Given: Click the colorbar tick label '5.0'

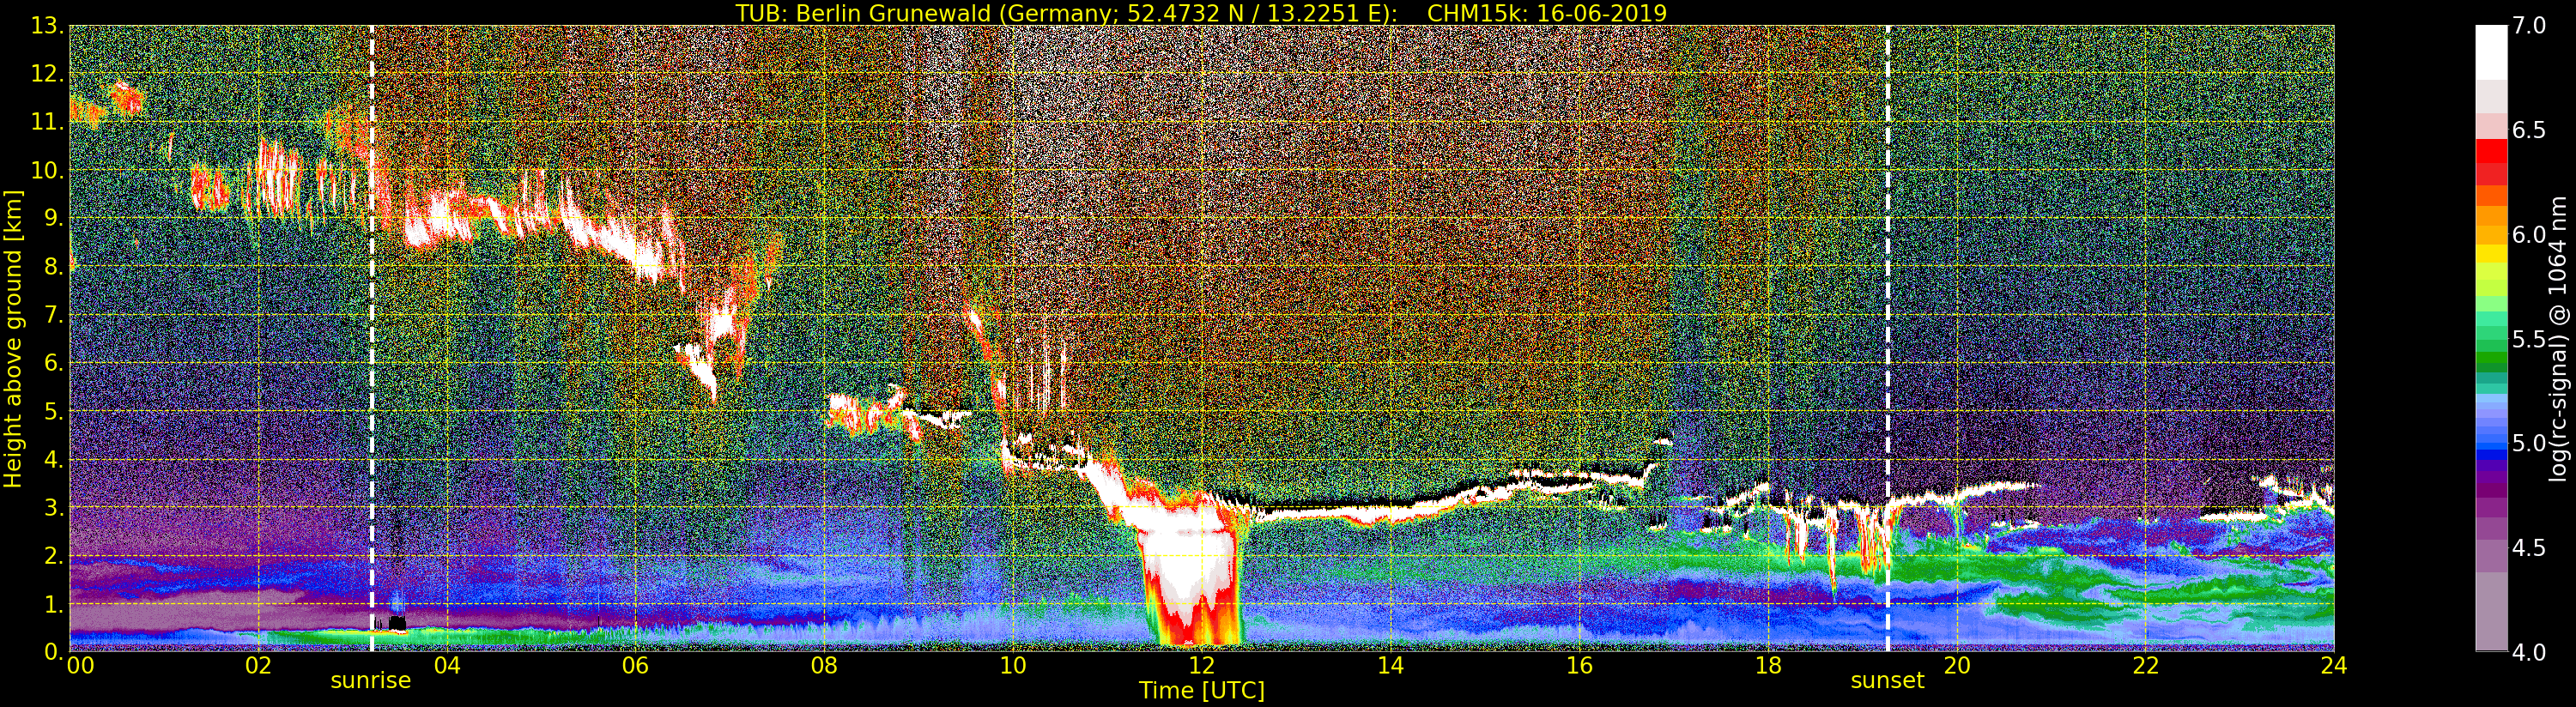Looking at the screenshot, I should pos(2529,443).
